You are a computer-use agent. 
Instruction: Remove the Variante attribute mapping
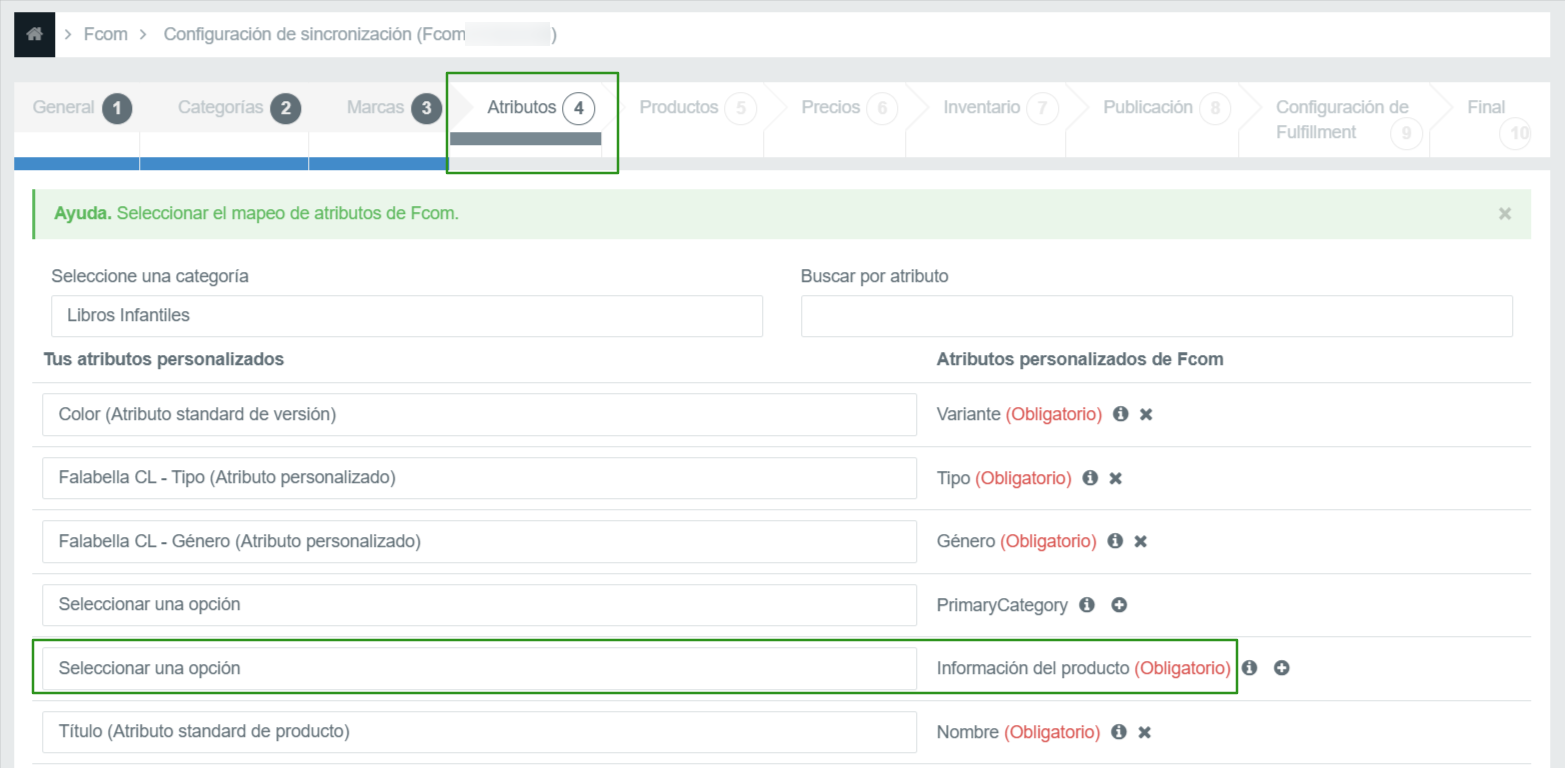click(x=1146, y=414)
